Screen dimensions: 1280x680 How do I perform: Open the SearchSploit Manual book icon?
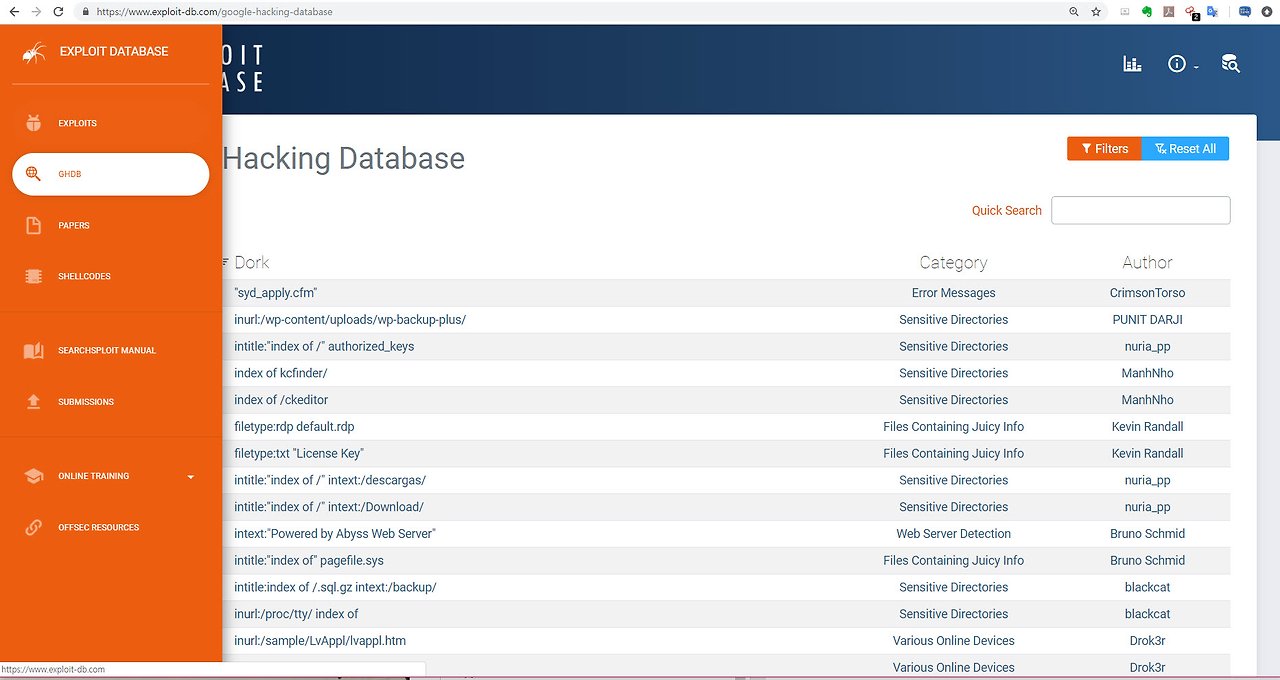click(x=34, y=350)
